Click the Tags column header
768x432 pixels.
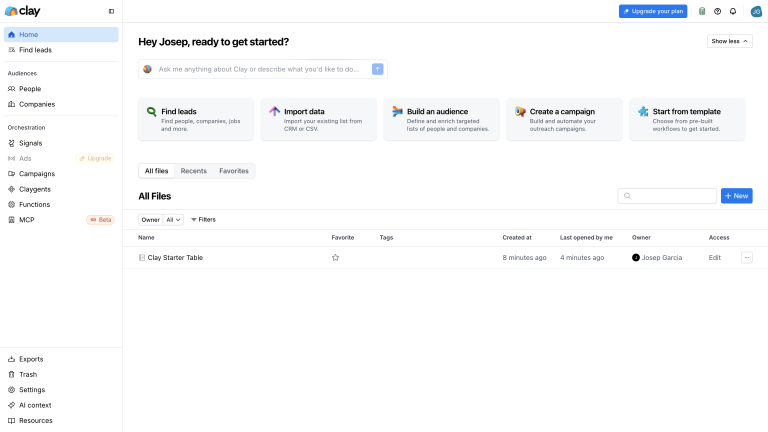click(386, 238)
